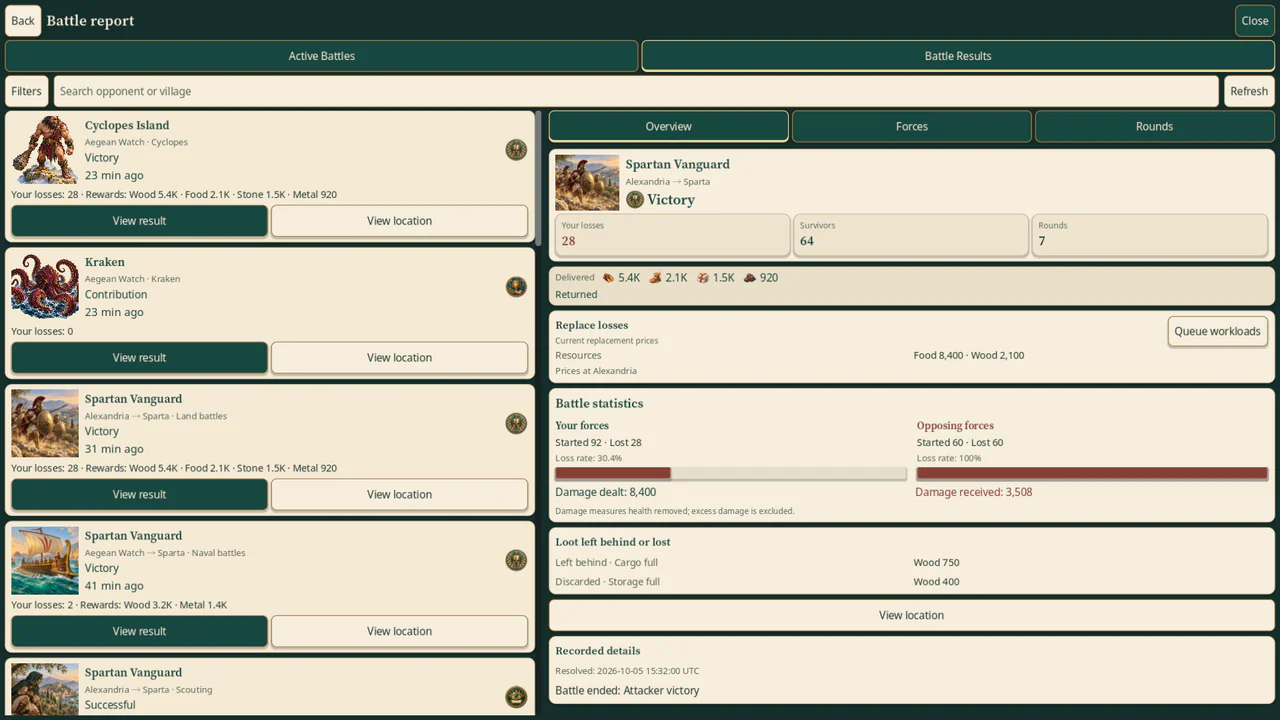Image resolution: width=1280 pixels, height=720 pixels.
Task: Open the Rounds tab
Action: 1154,126
